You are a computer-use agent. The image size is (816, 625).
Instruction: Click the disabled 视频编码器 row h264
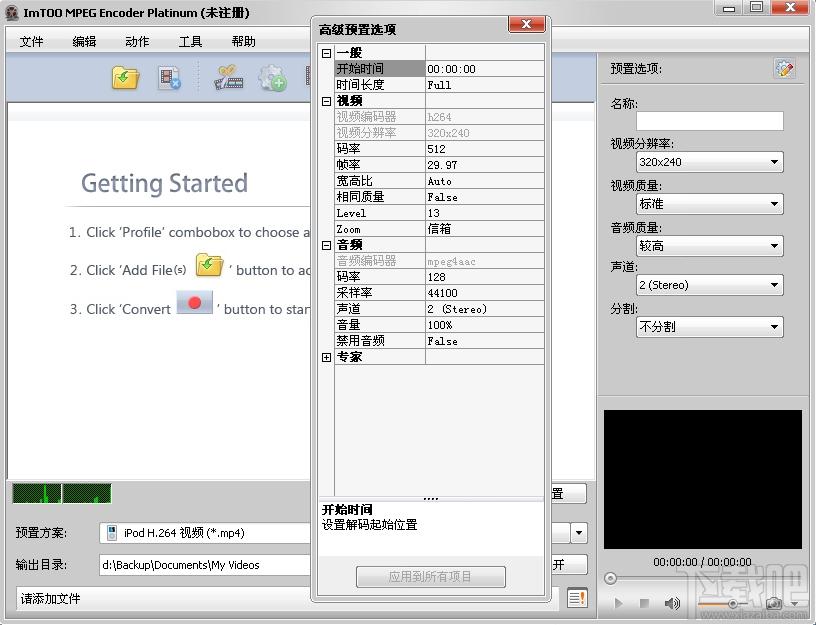(x=439, y=117)
